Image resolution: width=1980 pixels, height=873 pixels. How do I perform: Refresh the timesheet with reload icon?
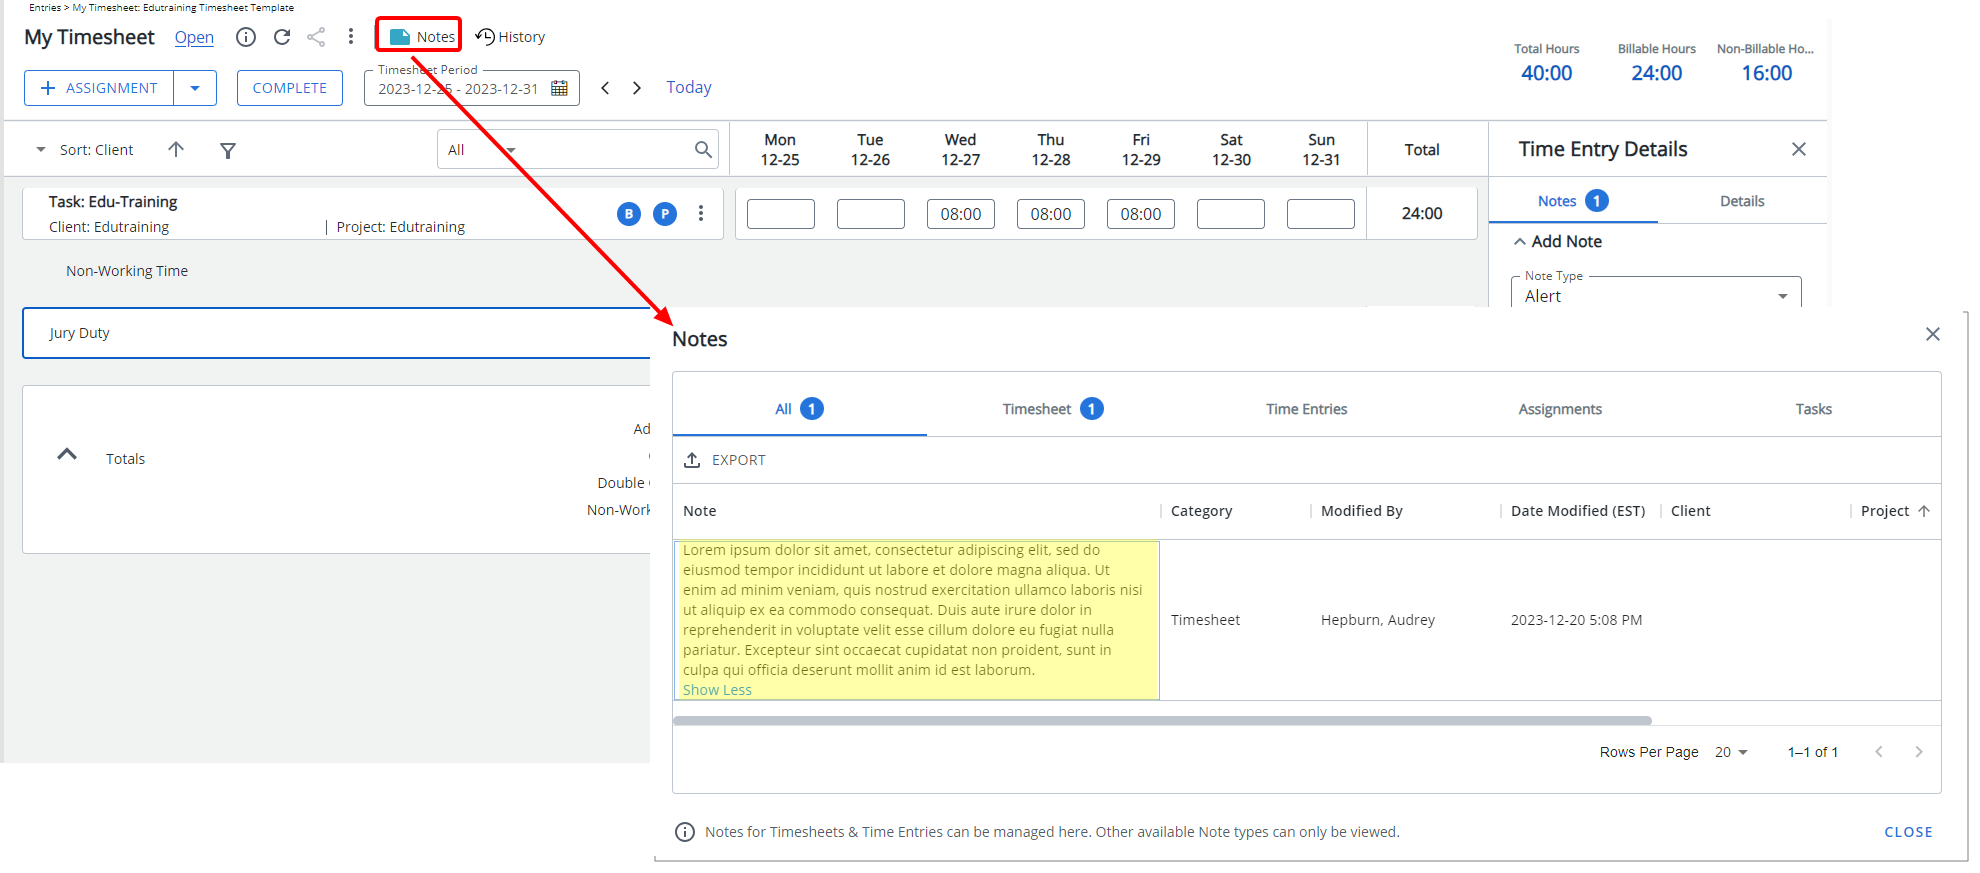click(282, 37)
